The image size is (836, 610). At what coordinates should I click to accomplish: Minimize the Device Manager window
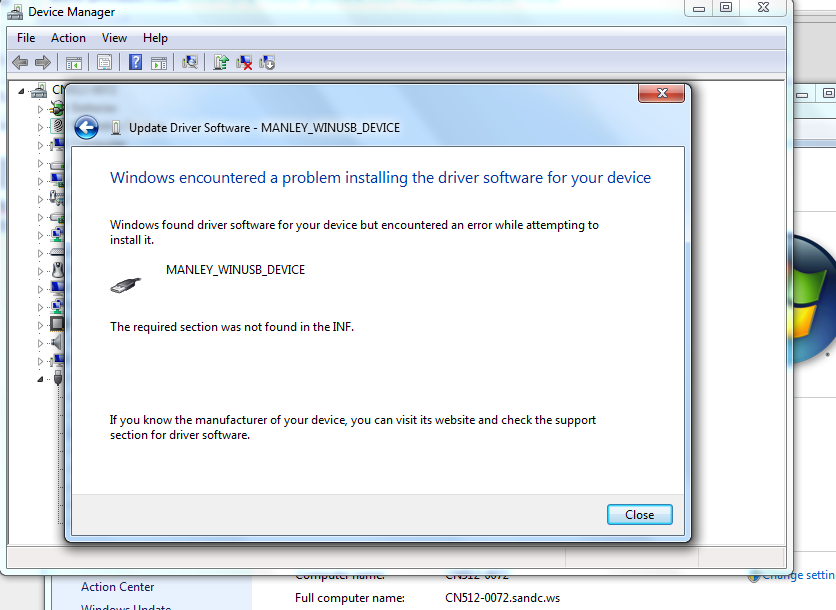[x=699, y=8]
